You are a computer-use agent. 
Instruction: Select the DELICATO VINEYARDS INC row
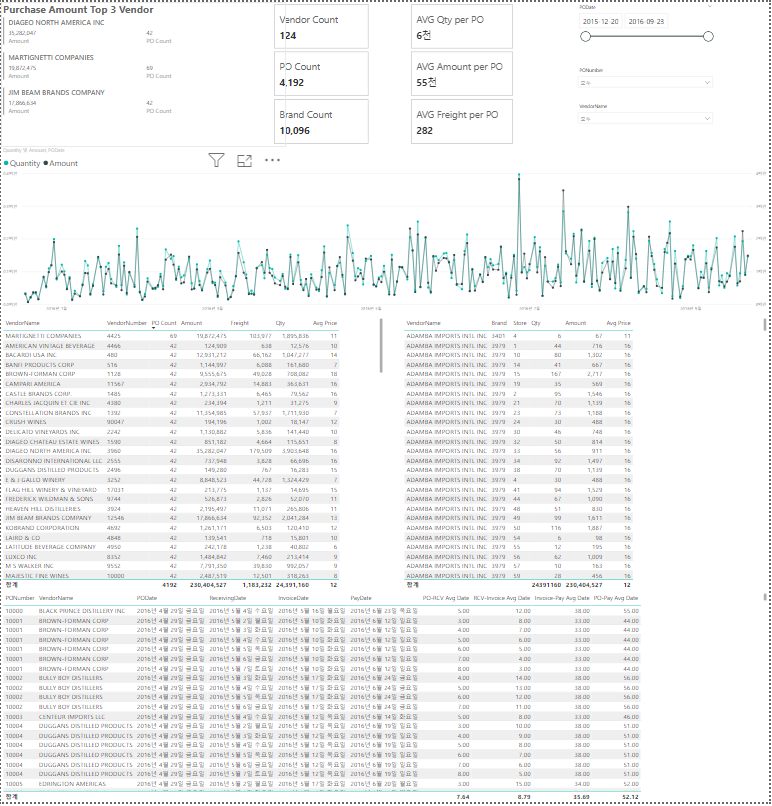pos(172,432)
